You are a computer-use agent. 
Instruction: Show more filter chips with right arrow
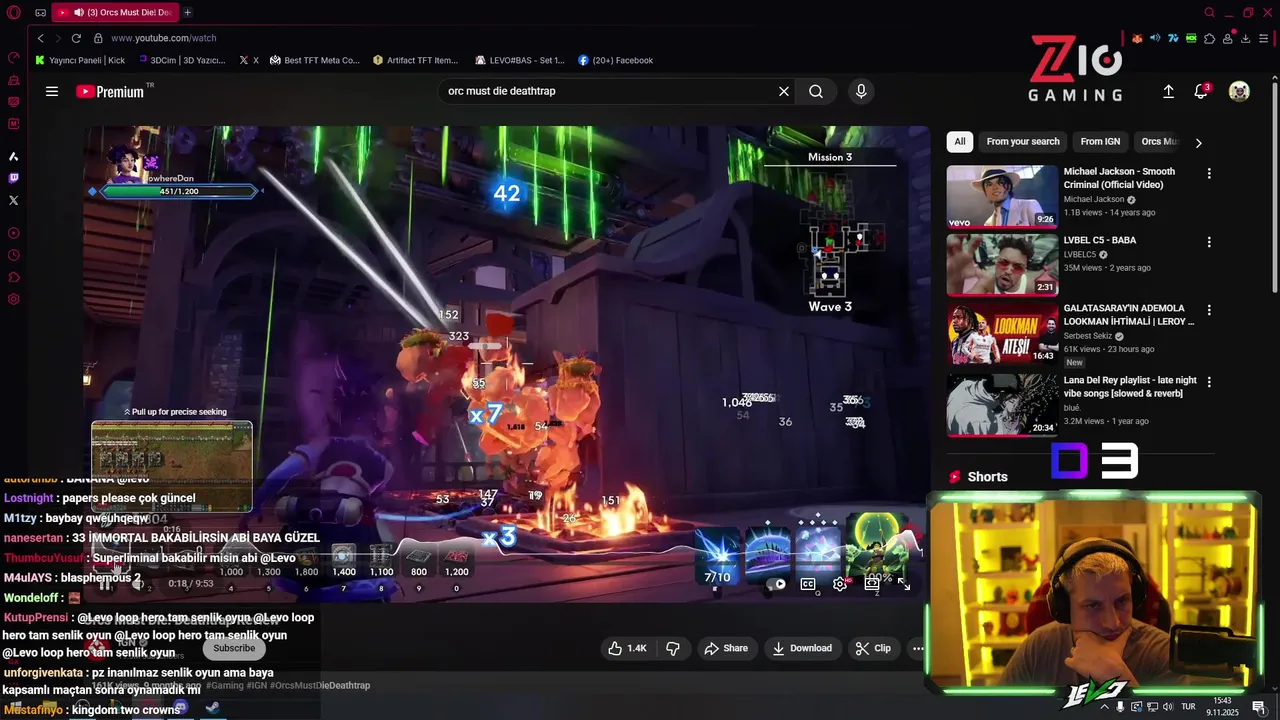pyautogui.click(x=1198, y=142)
